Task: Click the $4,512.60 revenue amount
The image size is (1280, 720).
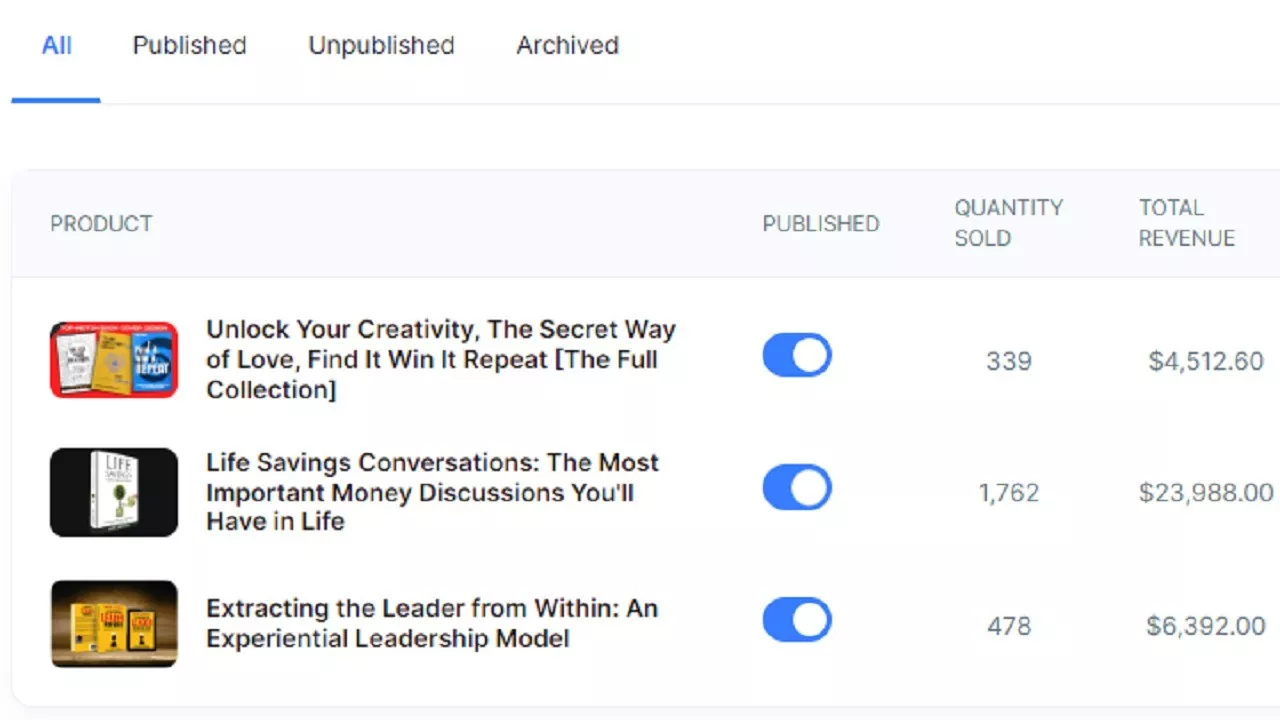Action: pos(1205,361)
